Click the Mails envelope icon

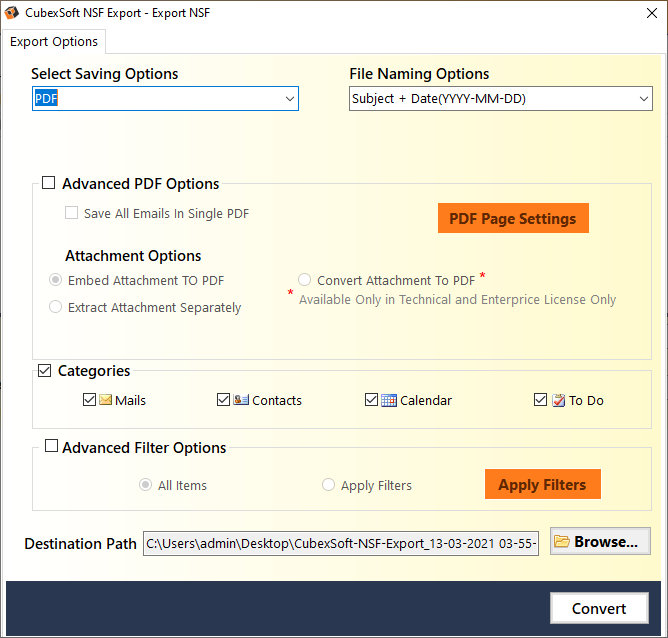[x=105, y=400]
